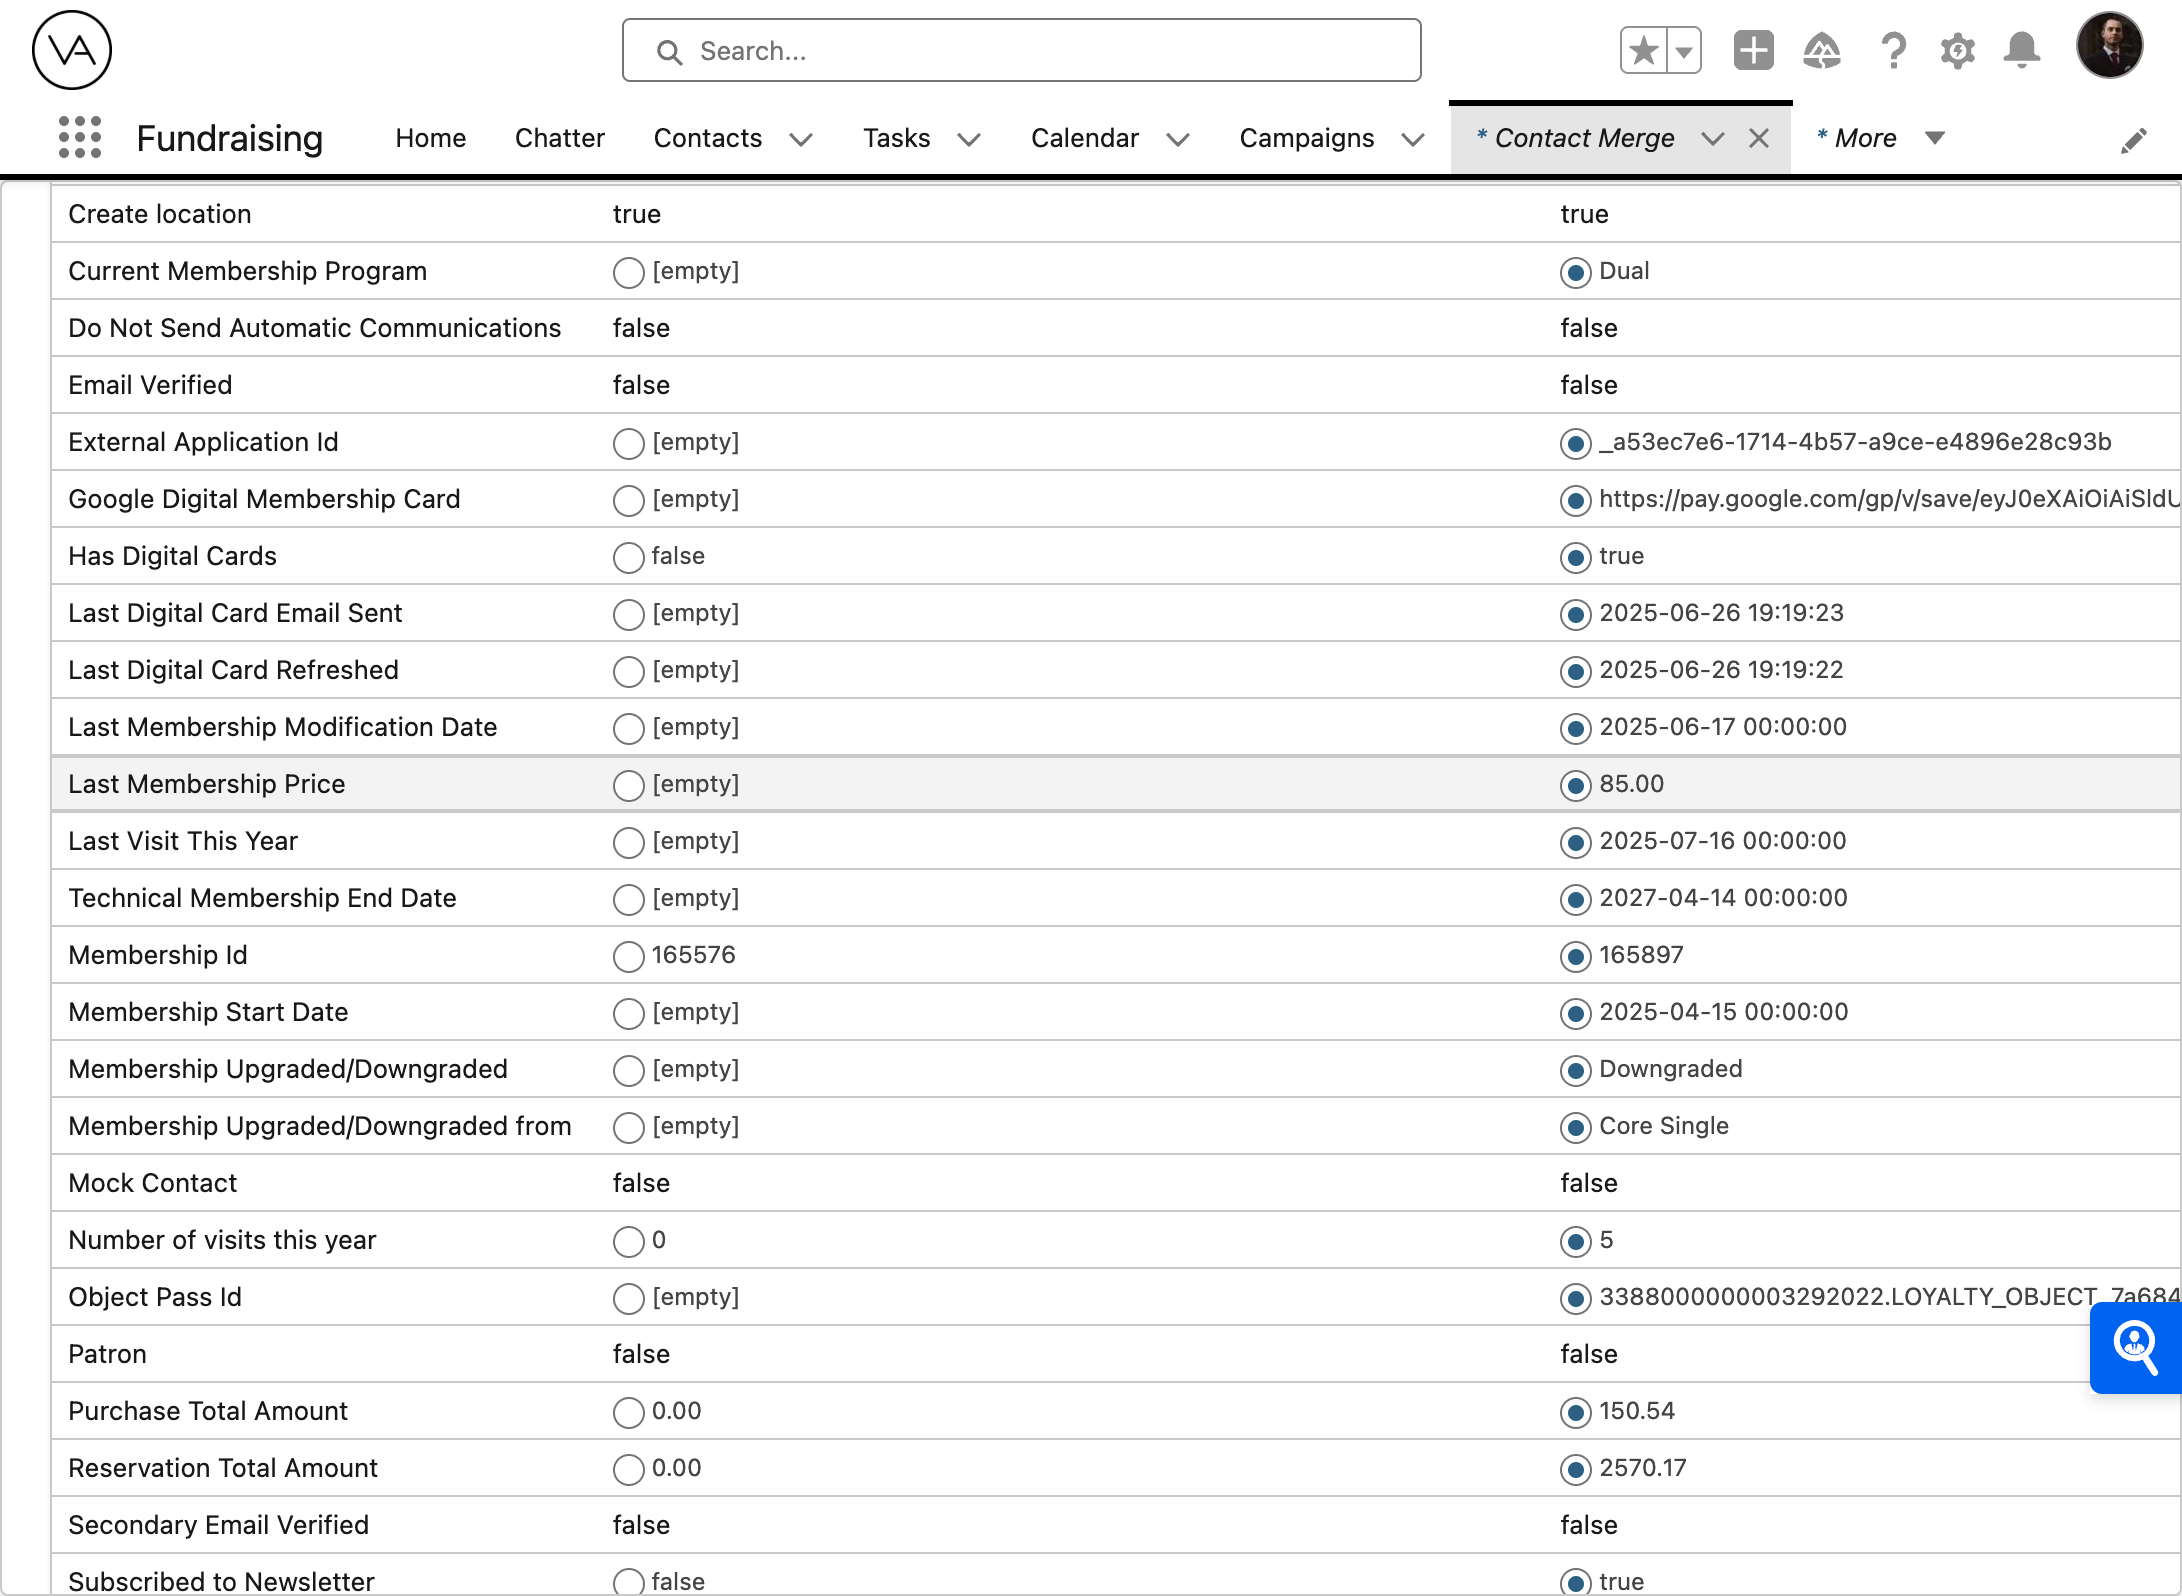Click the favorites star icon

point(1643,50)
